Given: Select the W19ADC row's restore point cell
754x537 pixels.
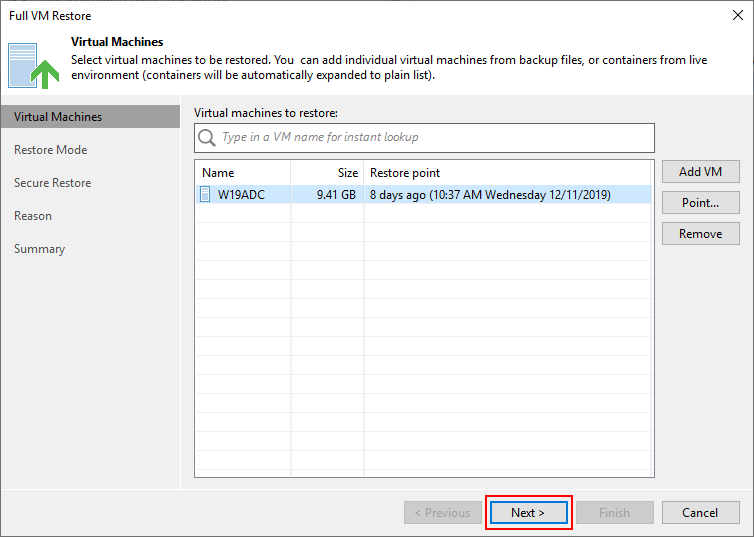Looking at the screenshot, I should (x=507, y=195).
